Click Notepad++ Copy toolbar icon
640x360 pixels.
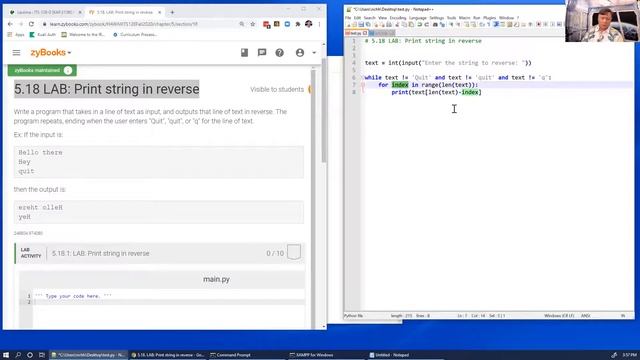pos(404,25)
